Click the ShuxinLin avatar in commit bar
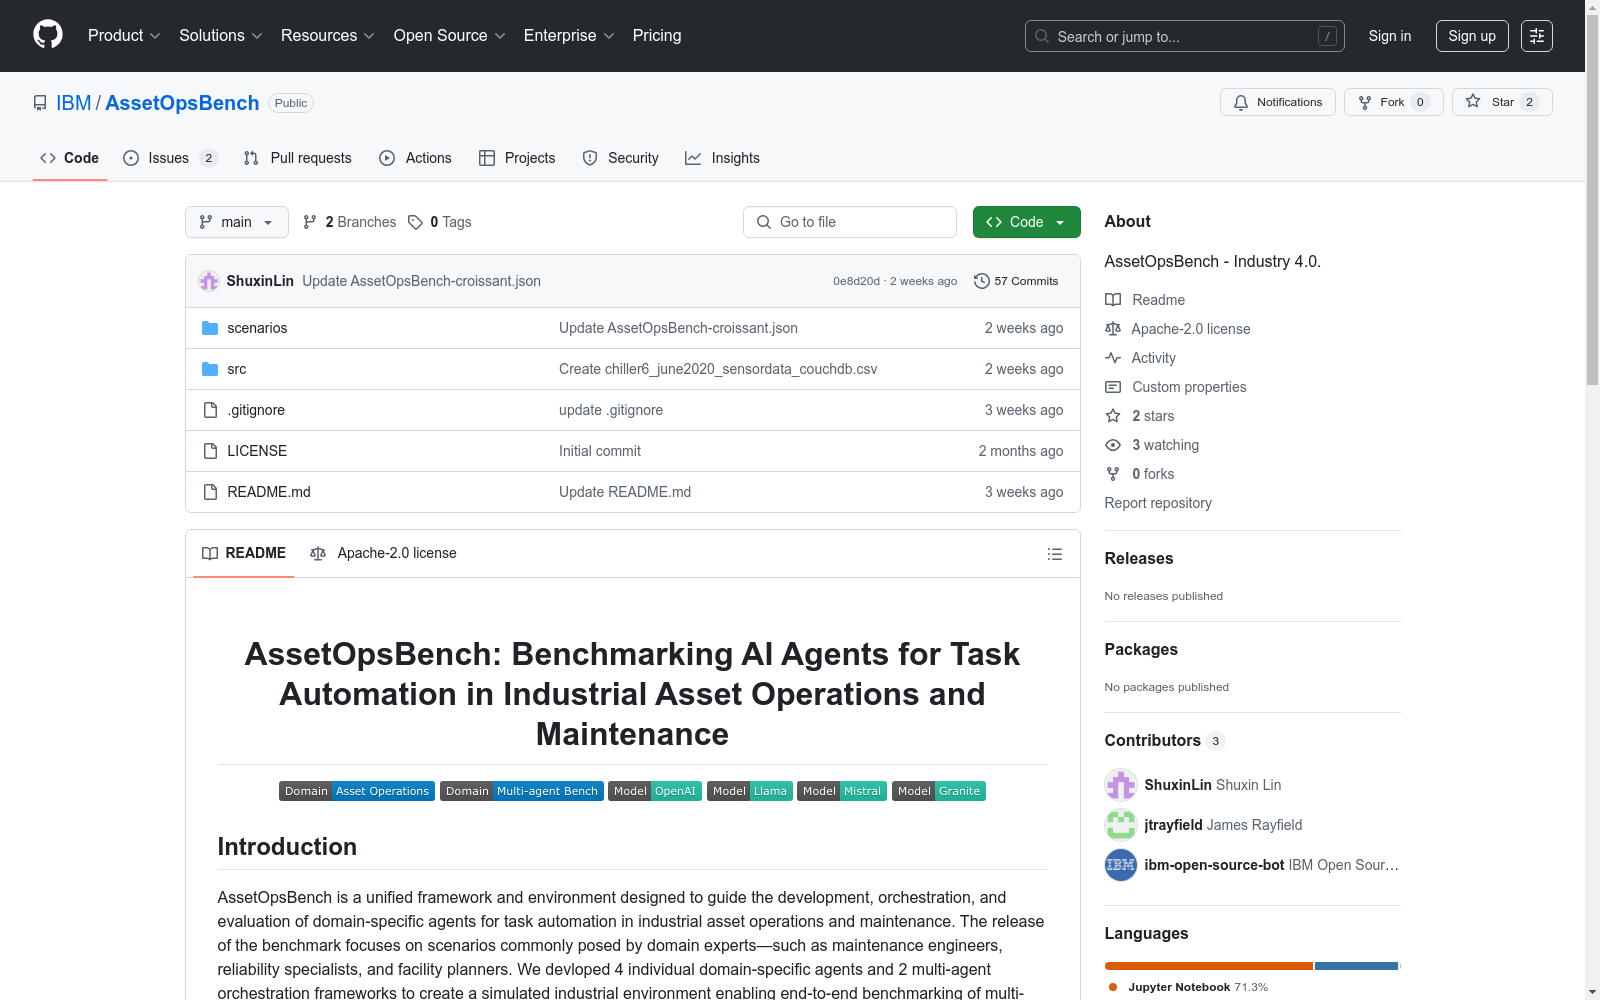This screenshot has height=1000, width=1600. (209, 281)
